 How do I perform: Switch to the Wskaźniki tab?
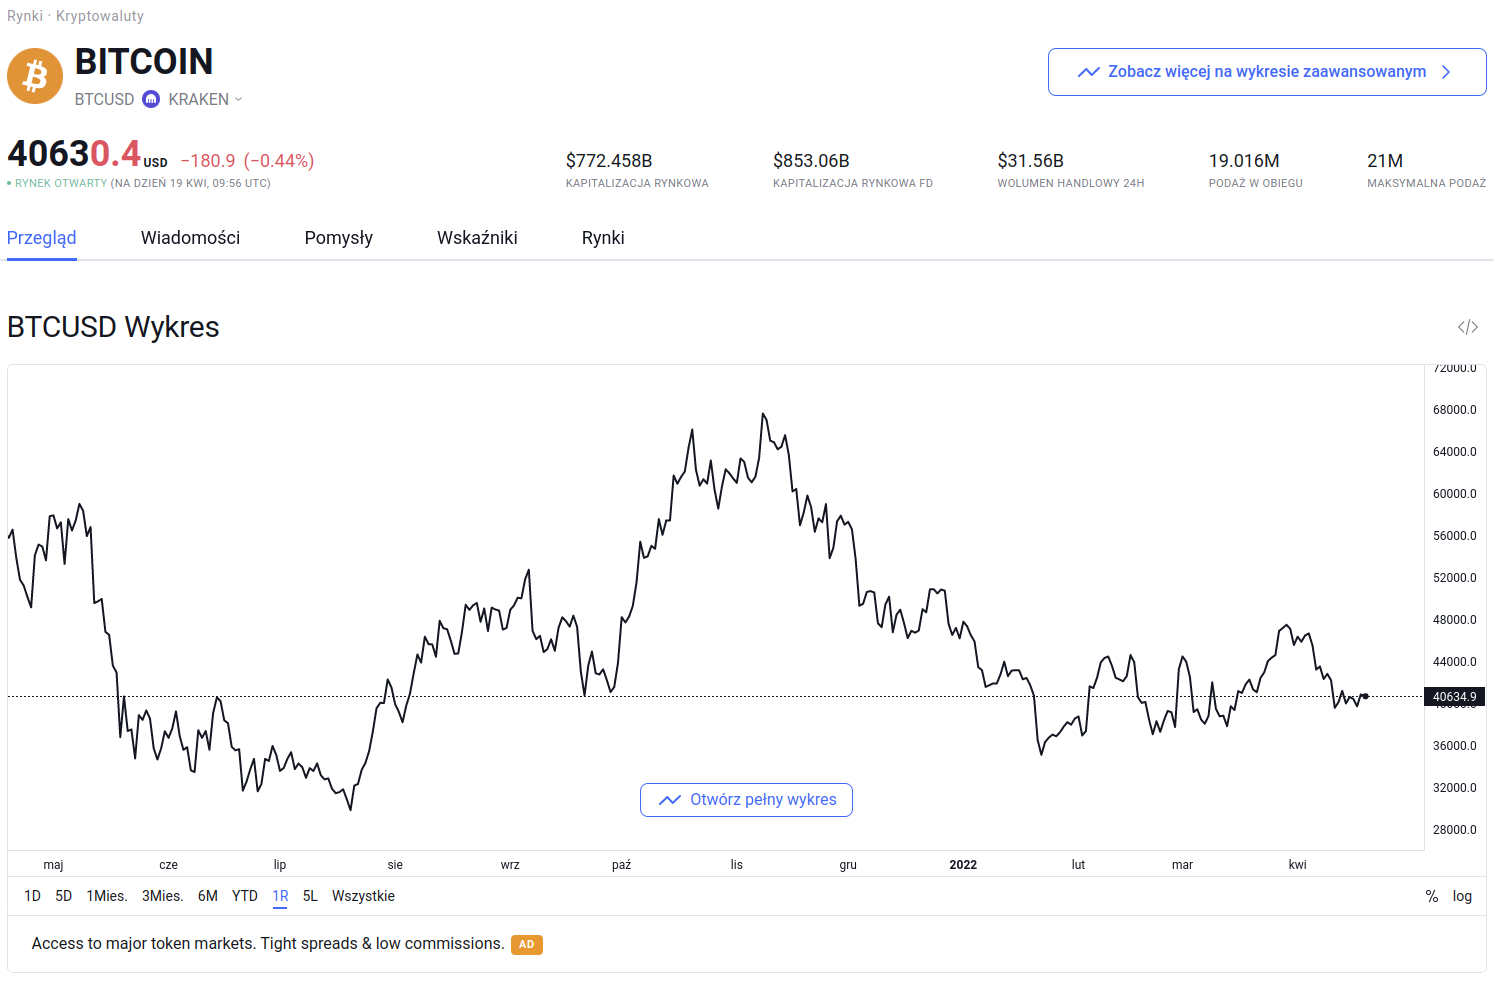(477, 237)
